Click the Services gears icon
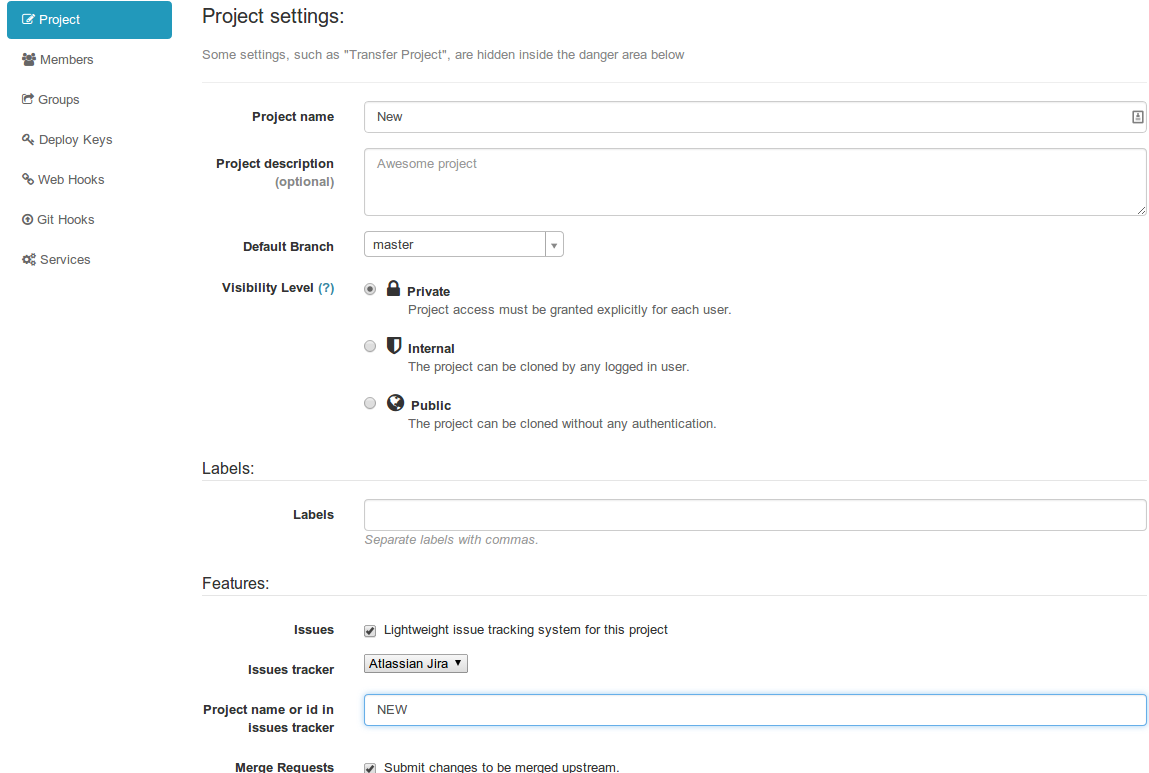The image size is (1149, 773). click(28, 259)
